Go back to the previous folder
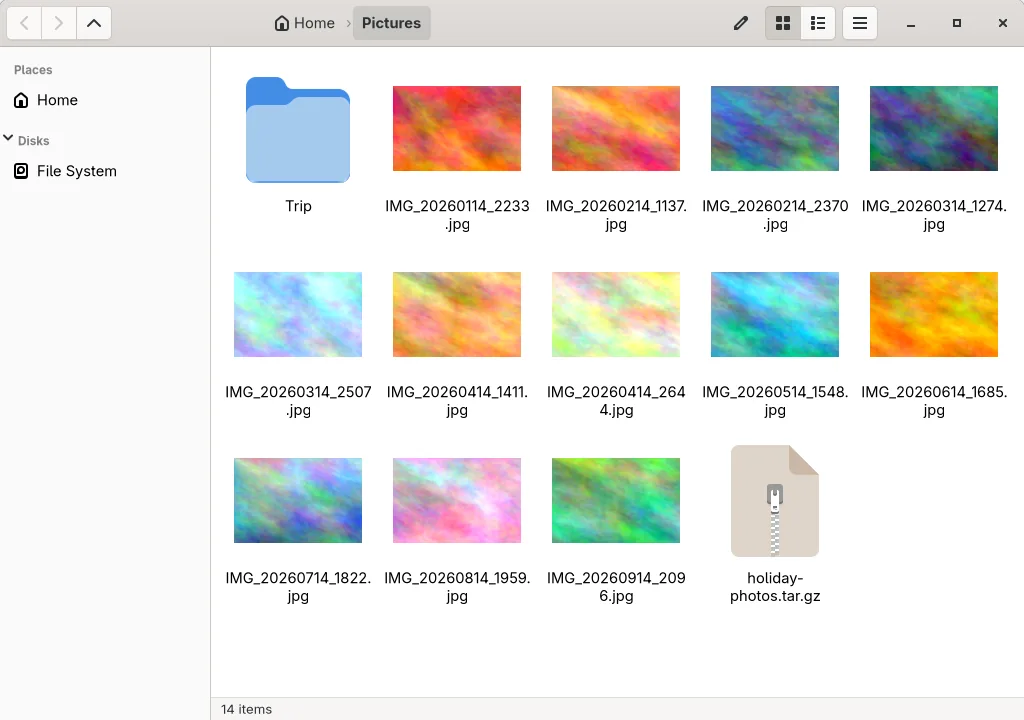 click(25, 24)
